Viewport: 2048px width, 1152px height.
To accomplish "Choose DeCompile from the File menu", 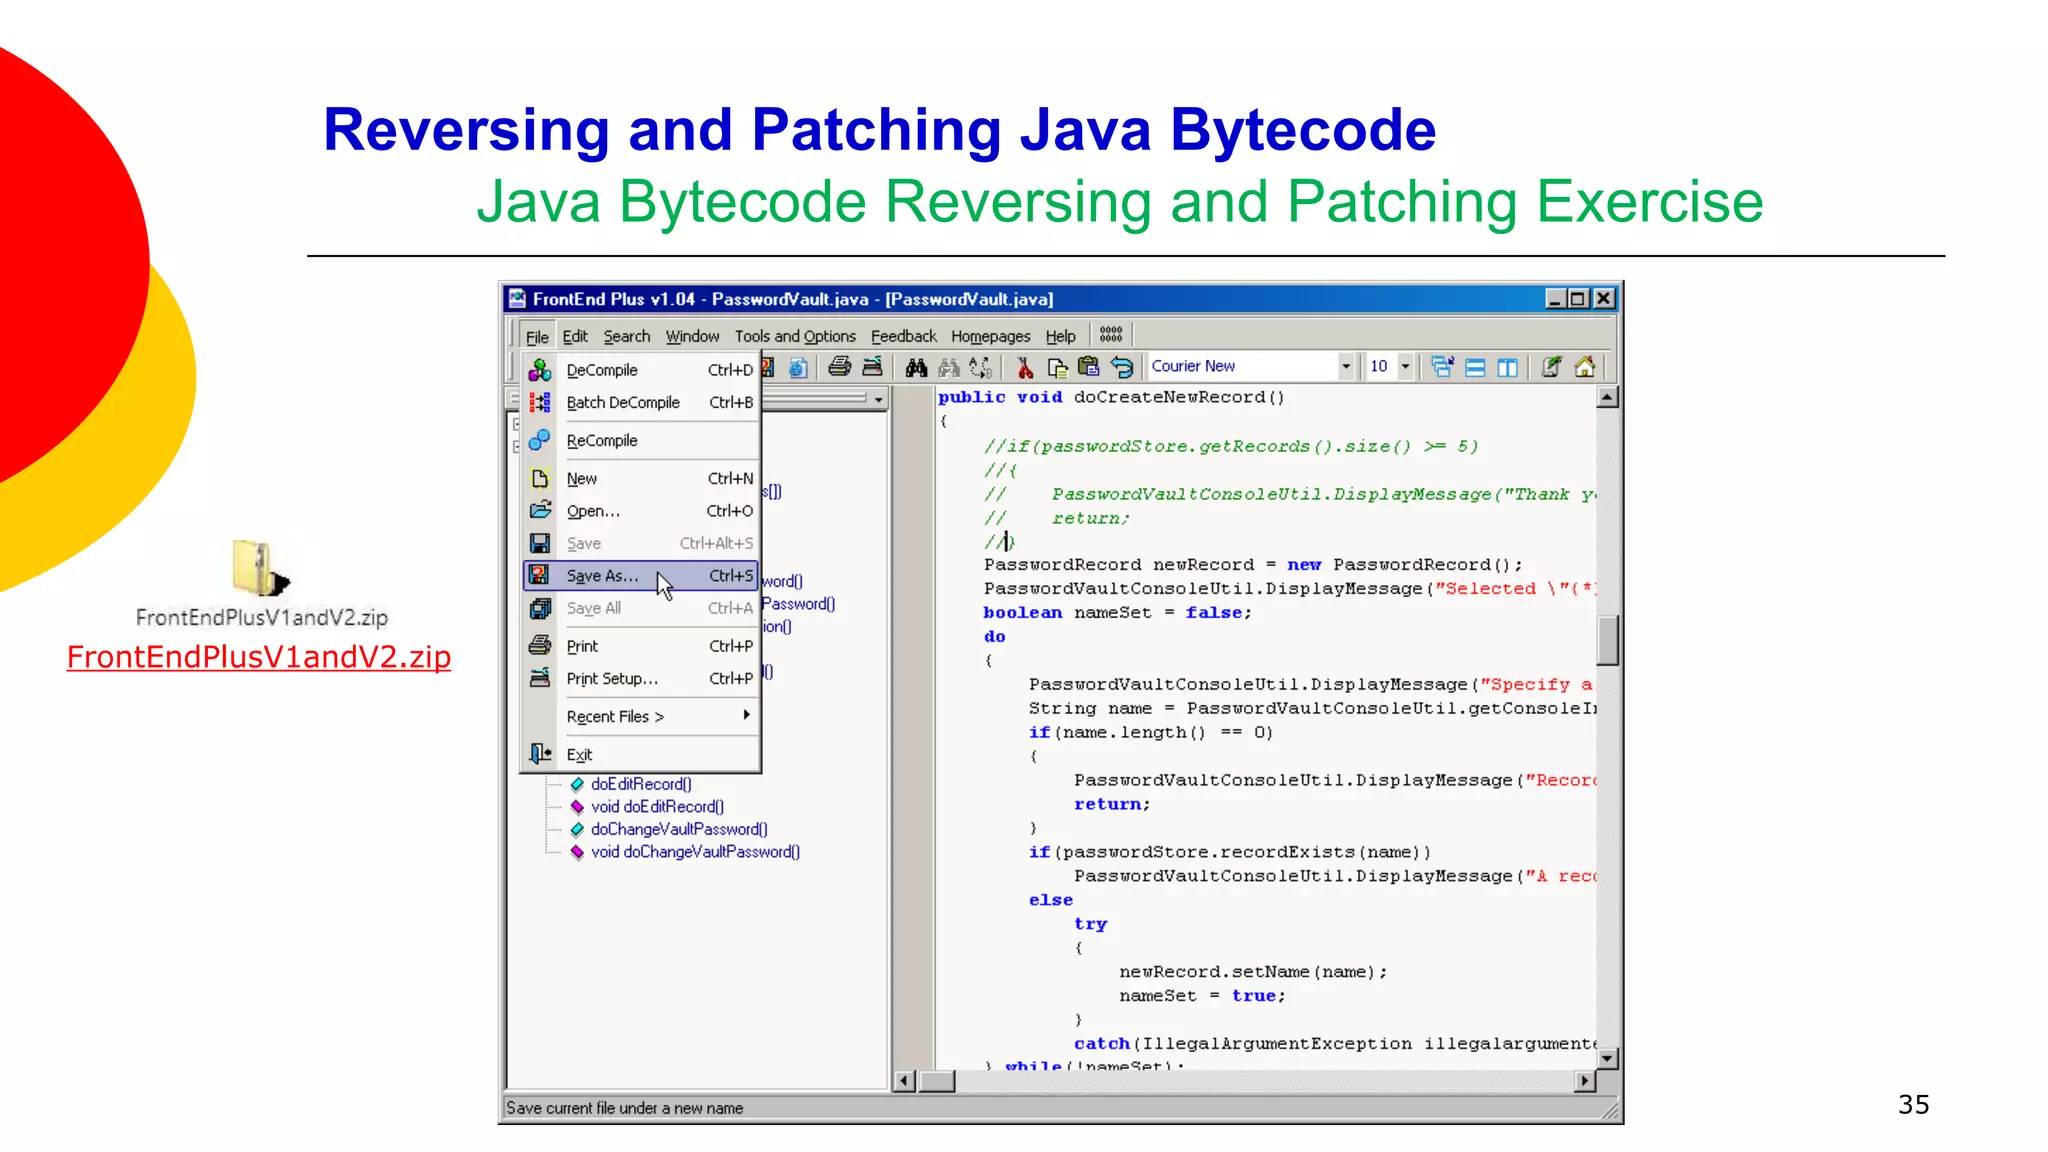I will coord(641,370).
